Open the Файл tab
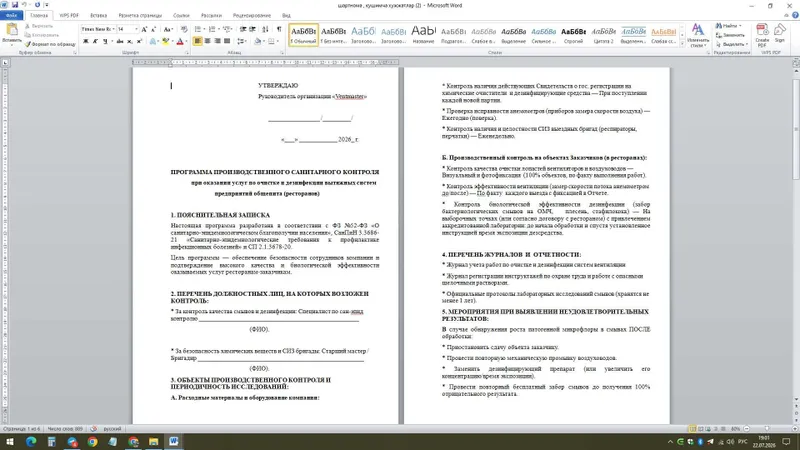 tap(11, 15)
